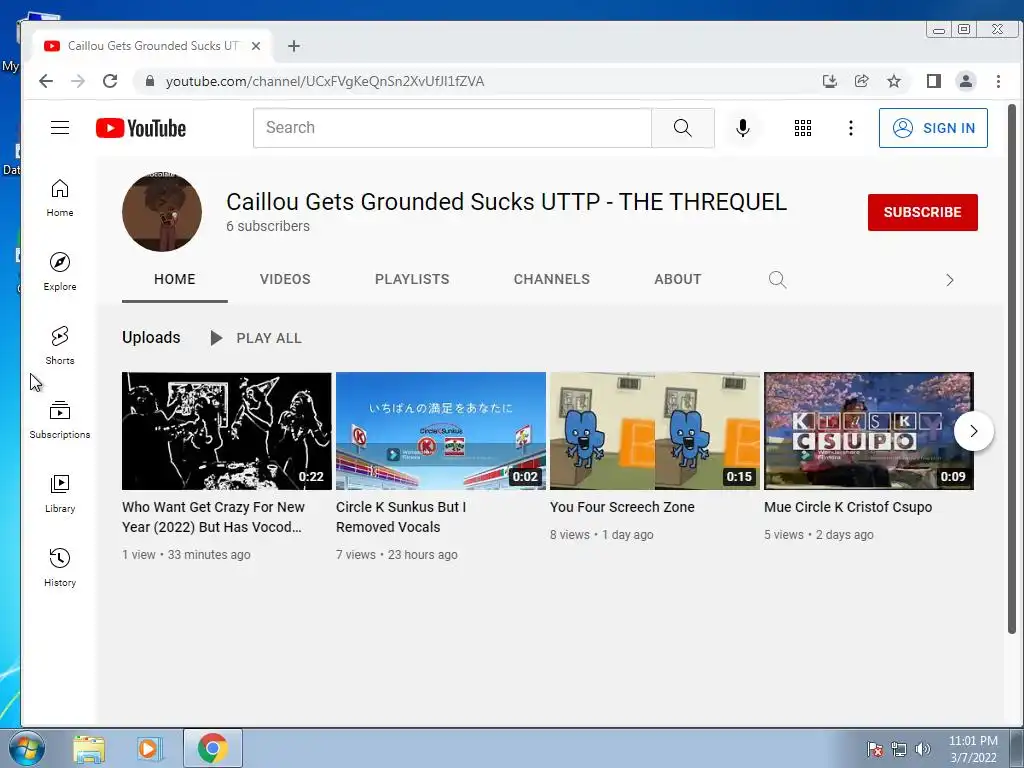
Task: Click Play All for uploads
Action: (255, 338)
